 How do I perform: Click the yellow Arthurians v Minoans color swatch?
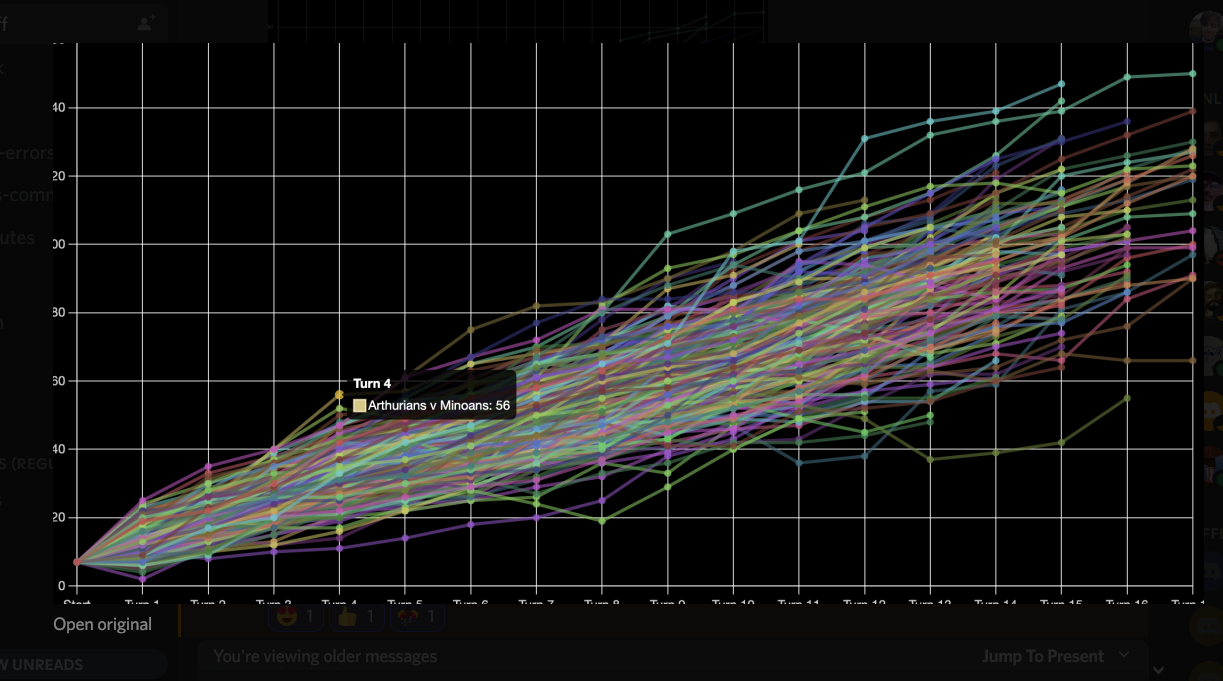359,405
